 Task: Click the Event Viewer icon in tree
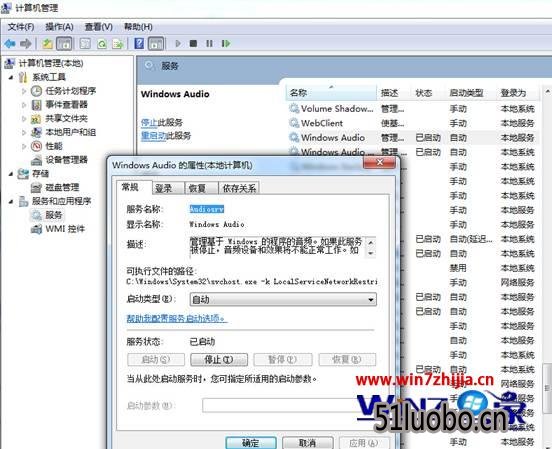point(36,105)
